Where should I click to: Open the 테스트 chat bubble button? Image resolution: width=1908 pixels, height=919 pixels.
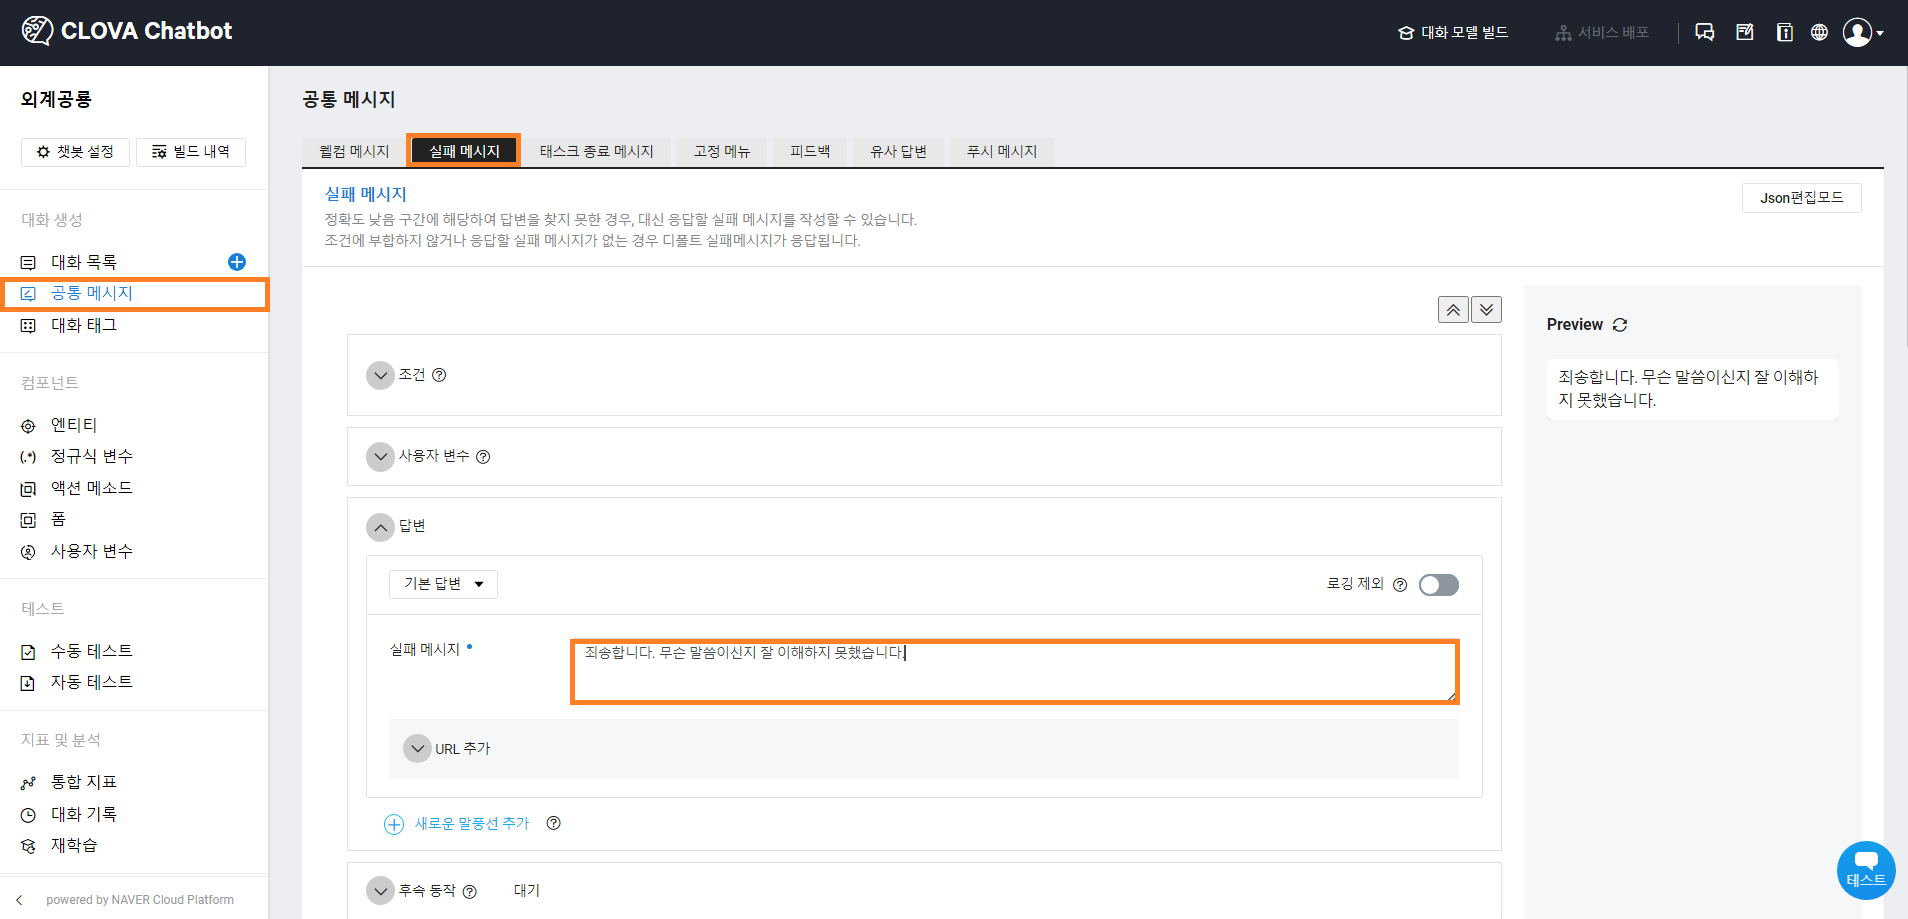click(1866, 870)
